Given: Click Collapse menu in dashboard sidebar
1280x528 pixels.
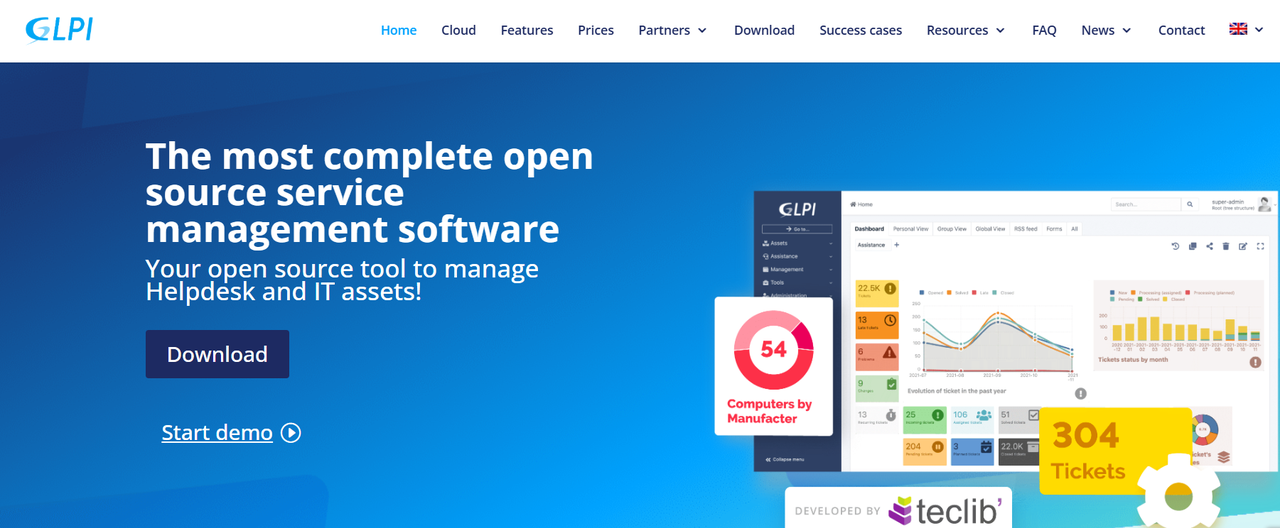Looking at the screenshot, I should (785, 459).
